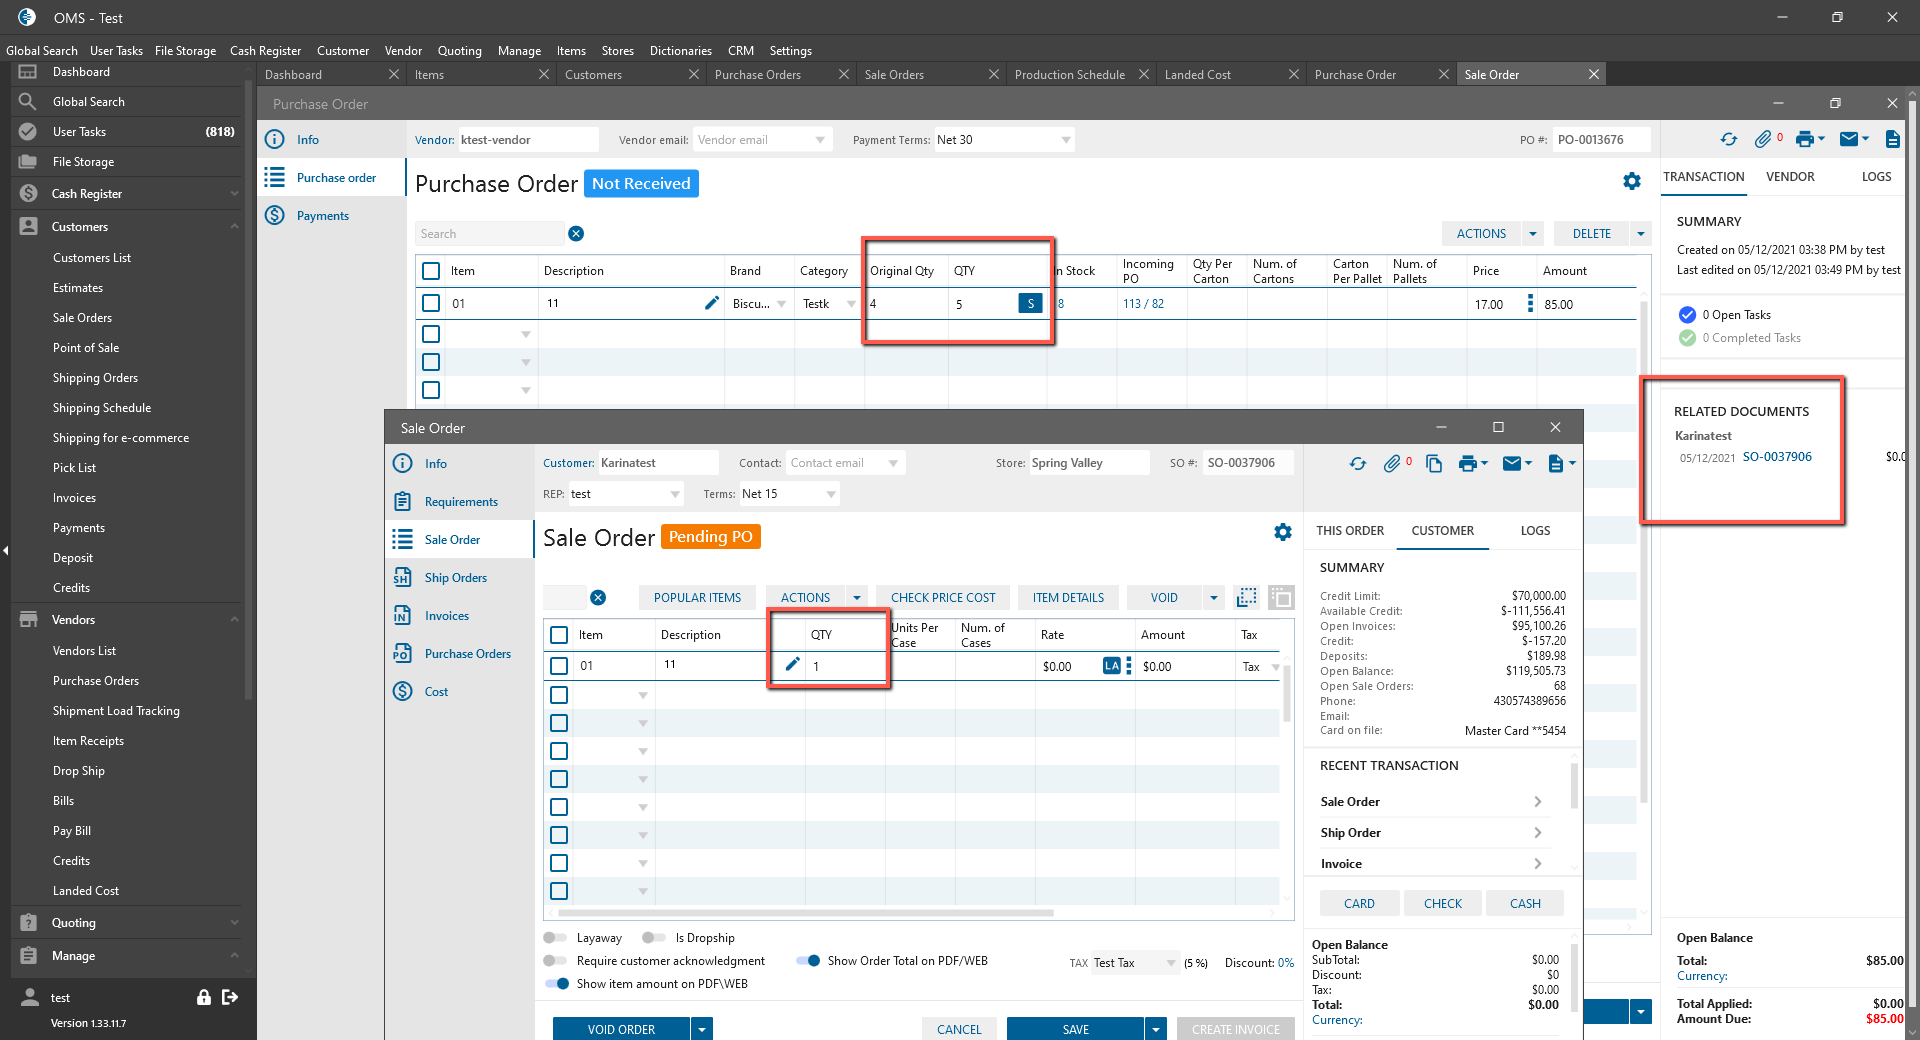Screen dimensions: 1920x1040
Task: Open related document SO-0037906 link
Action: pos(1777,457)
